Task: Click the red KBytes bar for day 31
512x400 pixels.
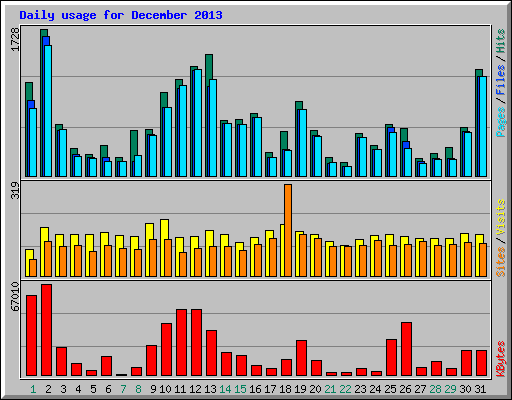Action: click(x=481, y=363)
